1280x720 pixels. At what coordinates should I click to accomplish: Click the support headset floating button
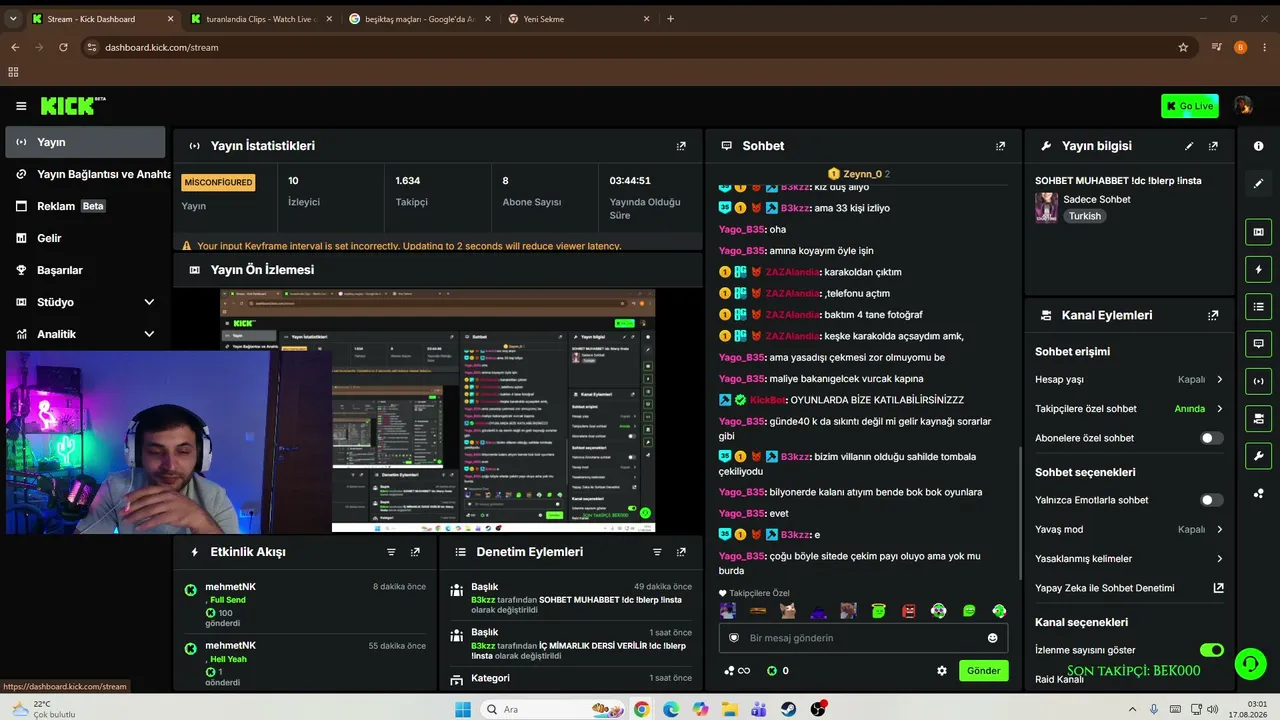[x=1248, y=664]
